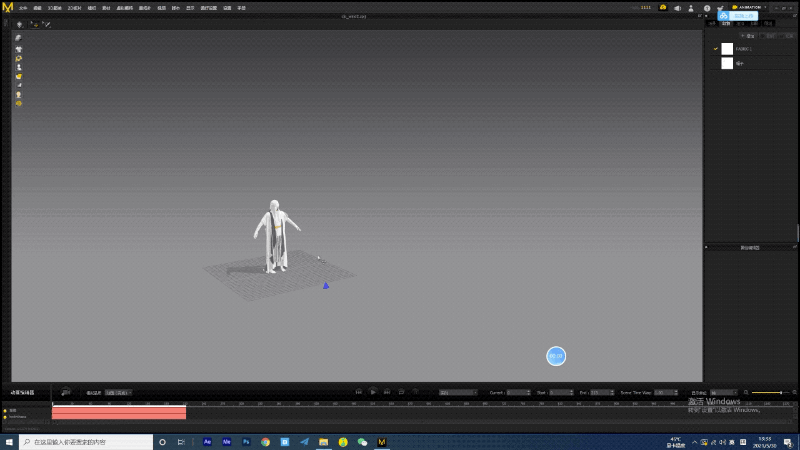Click the red animation clip on timeline

(x=119, y=413)
